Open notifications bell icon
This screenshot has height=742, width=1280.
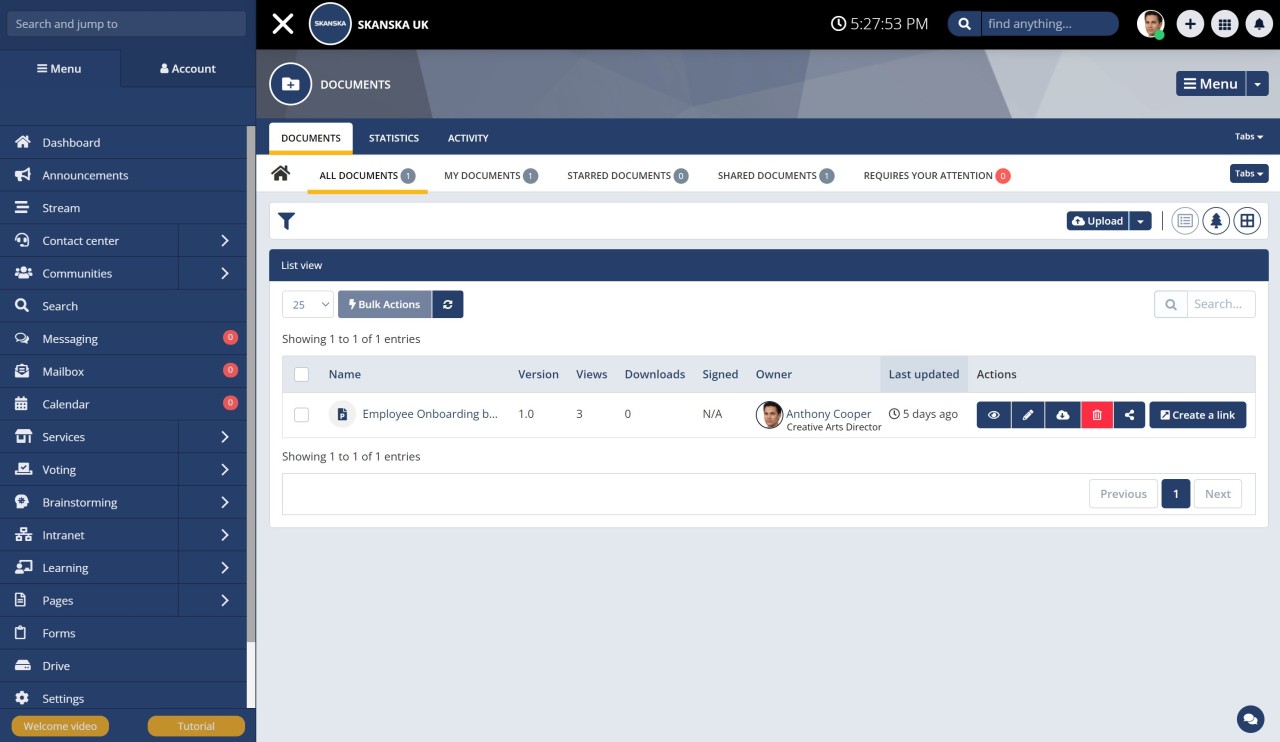tap(1258, 25)
